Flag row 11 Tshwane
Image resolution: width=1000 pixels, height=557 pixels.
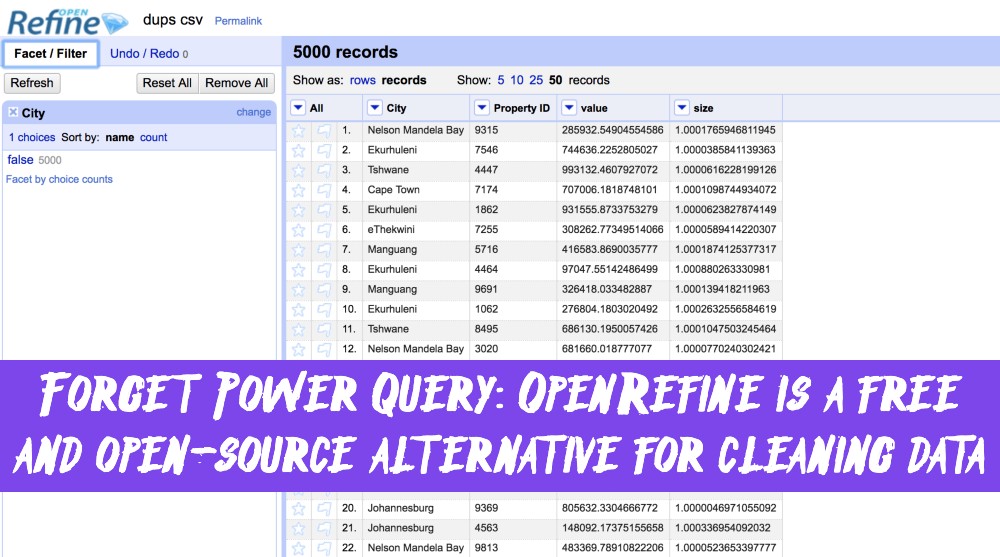[324, 329]
